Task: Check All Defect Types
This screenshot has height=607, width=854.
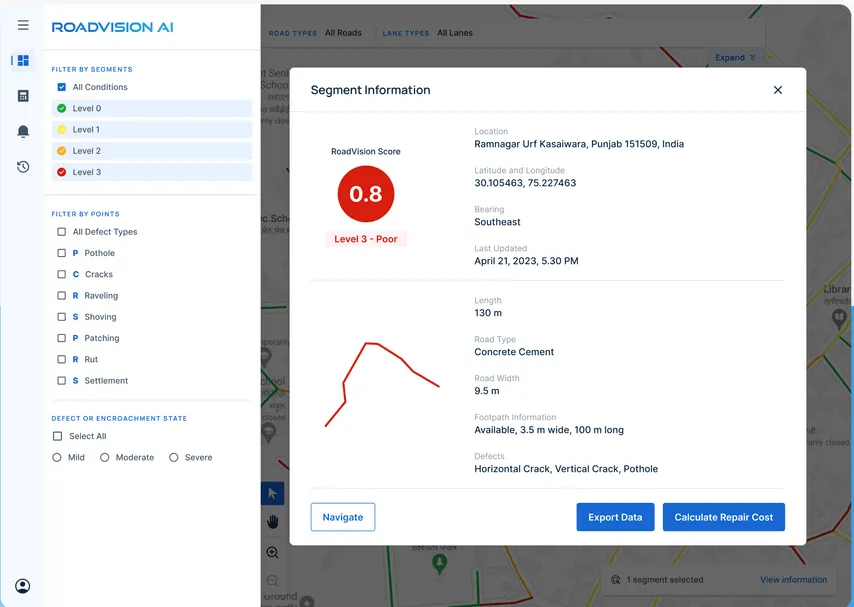Action: click(62, 232)
